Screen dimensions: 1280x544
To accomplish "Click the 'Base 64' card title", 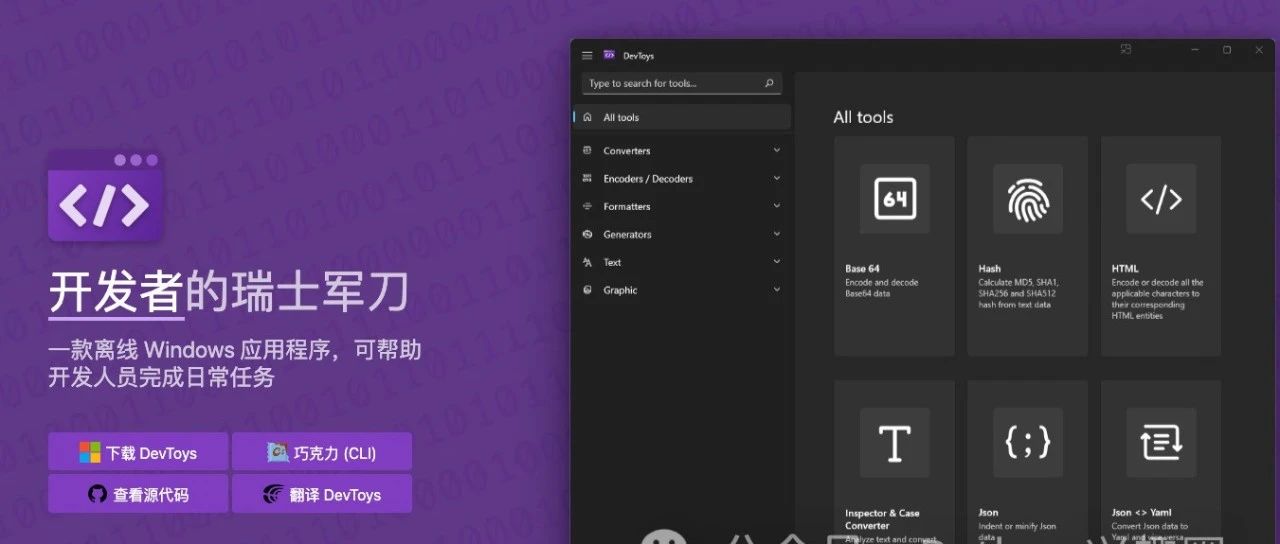I will [862, 269].
